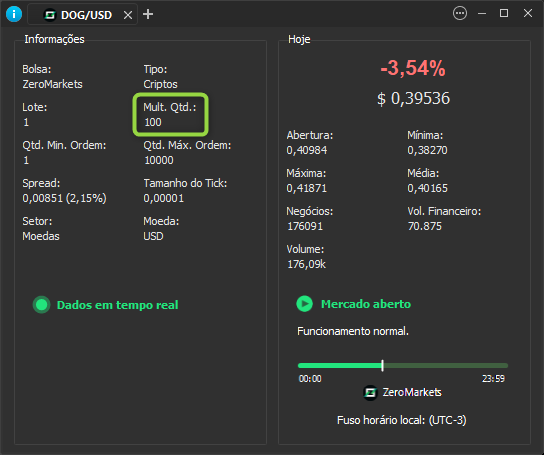Click the highlighted Mult. Qtd. value
Image resolution: width=544 pixels, height=455 pixels.
153,122
